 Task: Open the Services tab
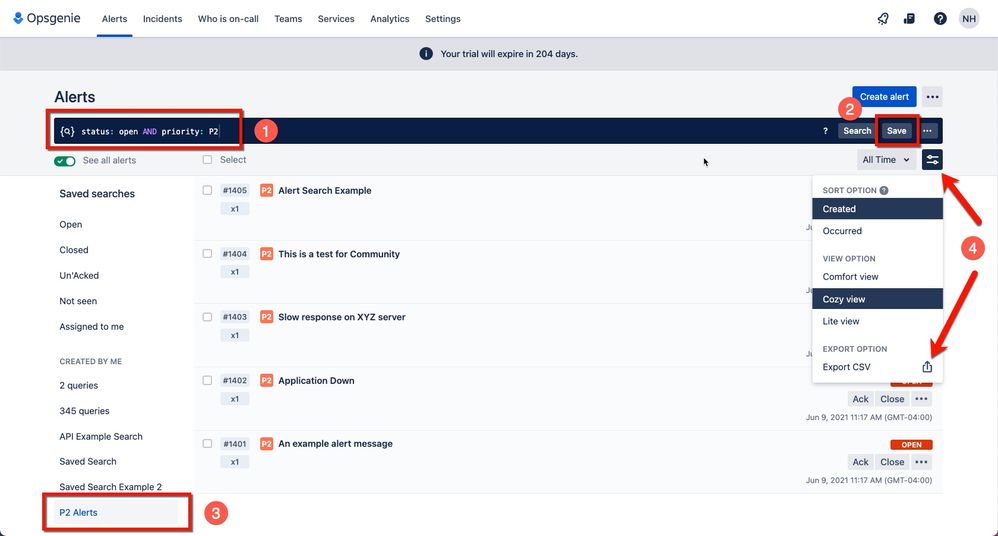336,19
